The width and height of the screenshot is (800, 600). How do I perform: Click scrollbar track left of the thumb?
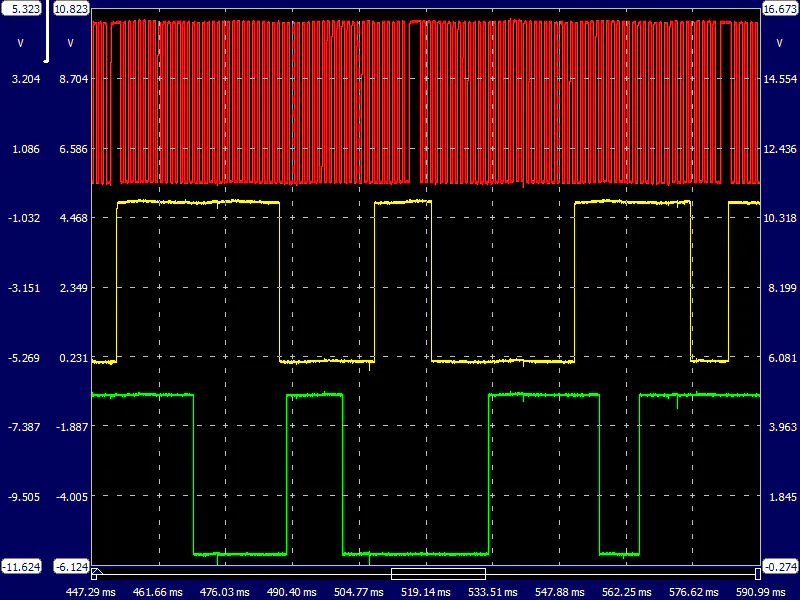(x=240, y=574)
